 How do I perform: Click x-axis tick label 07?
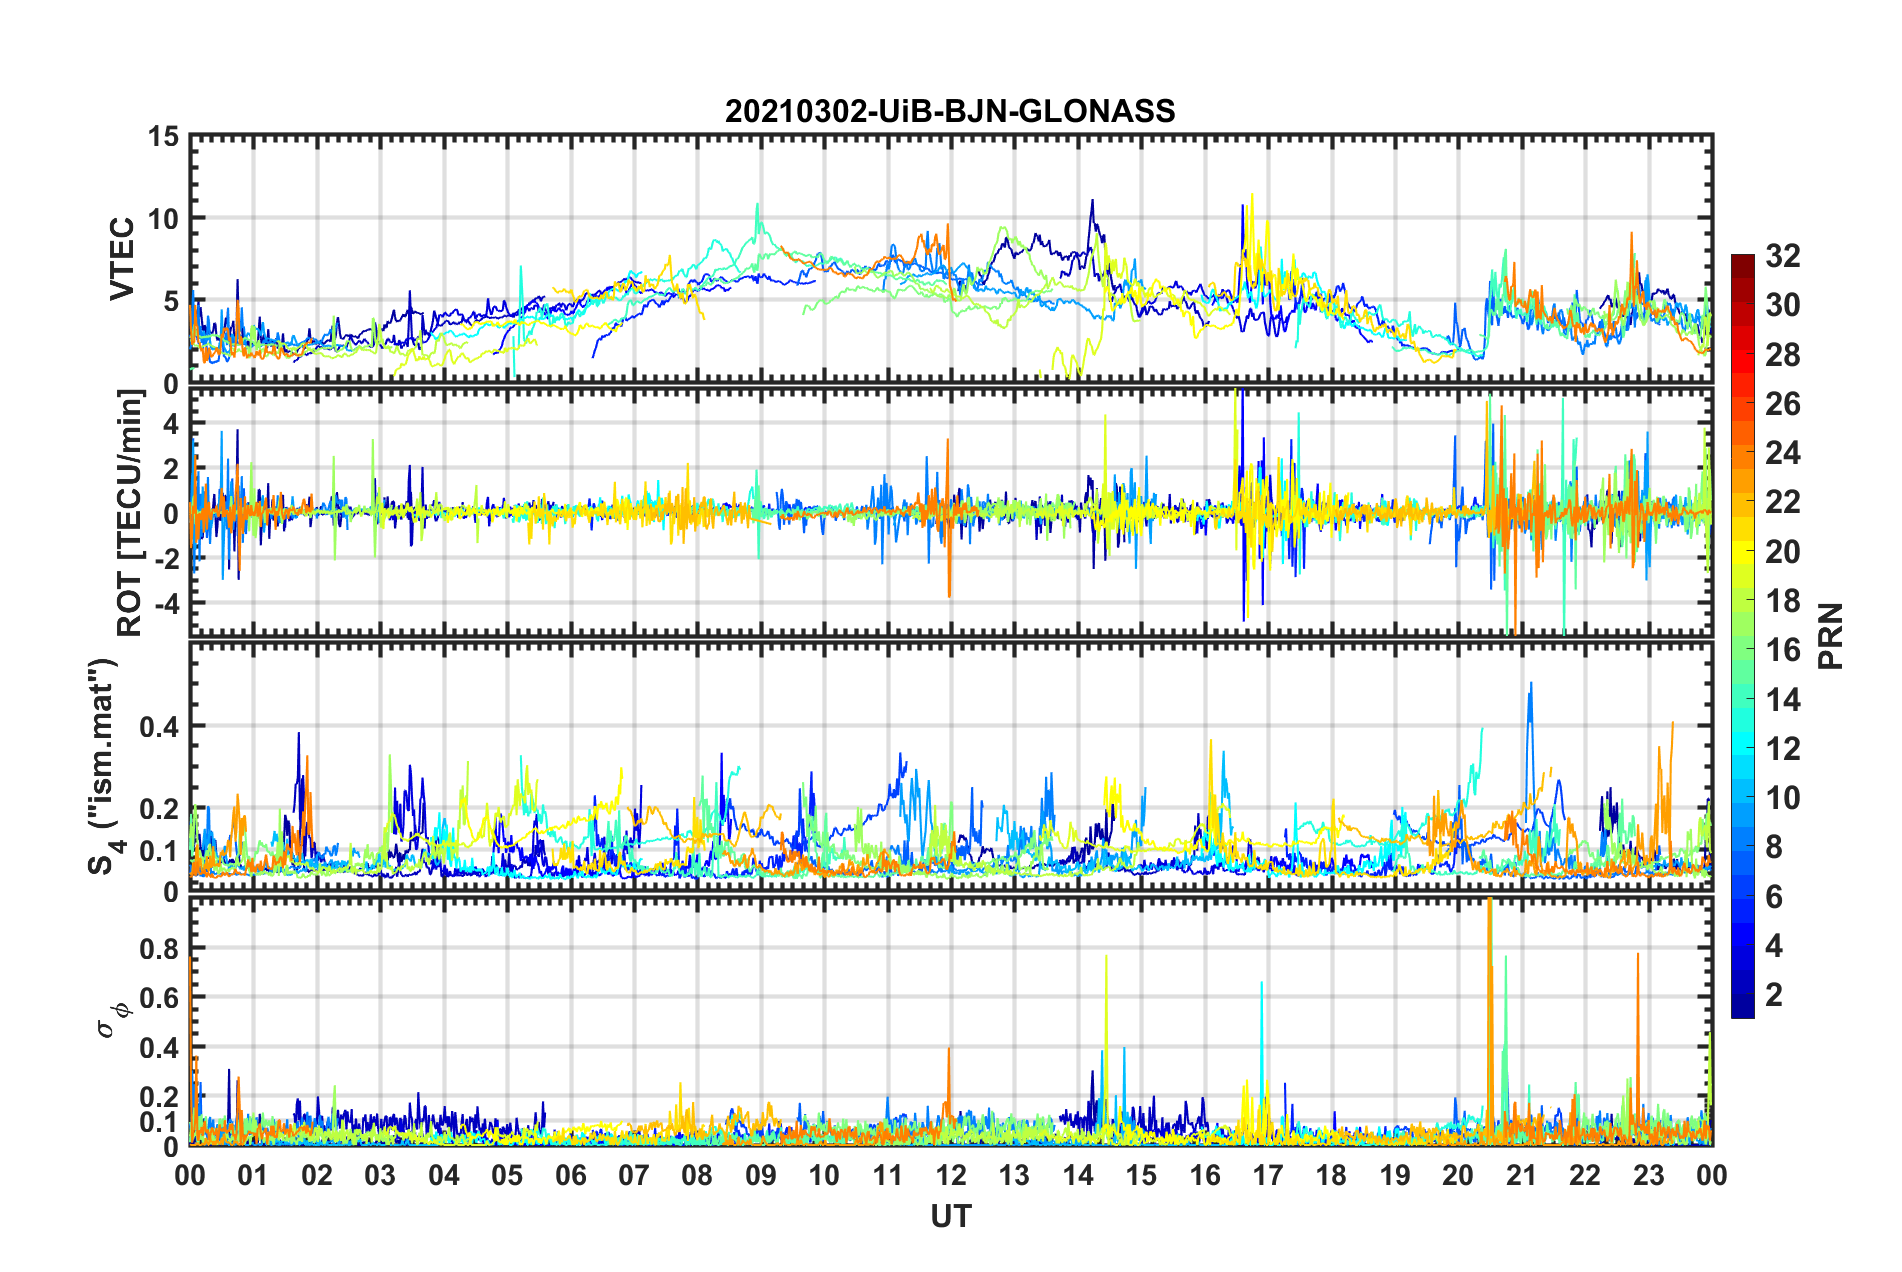tap(634, 1175)
